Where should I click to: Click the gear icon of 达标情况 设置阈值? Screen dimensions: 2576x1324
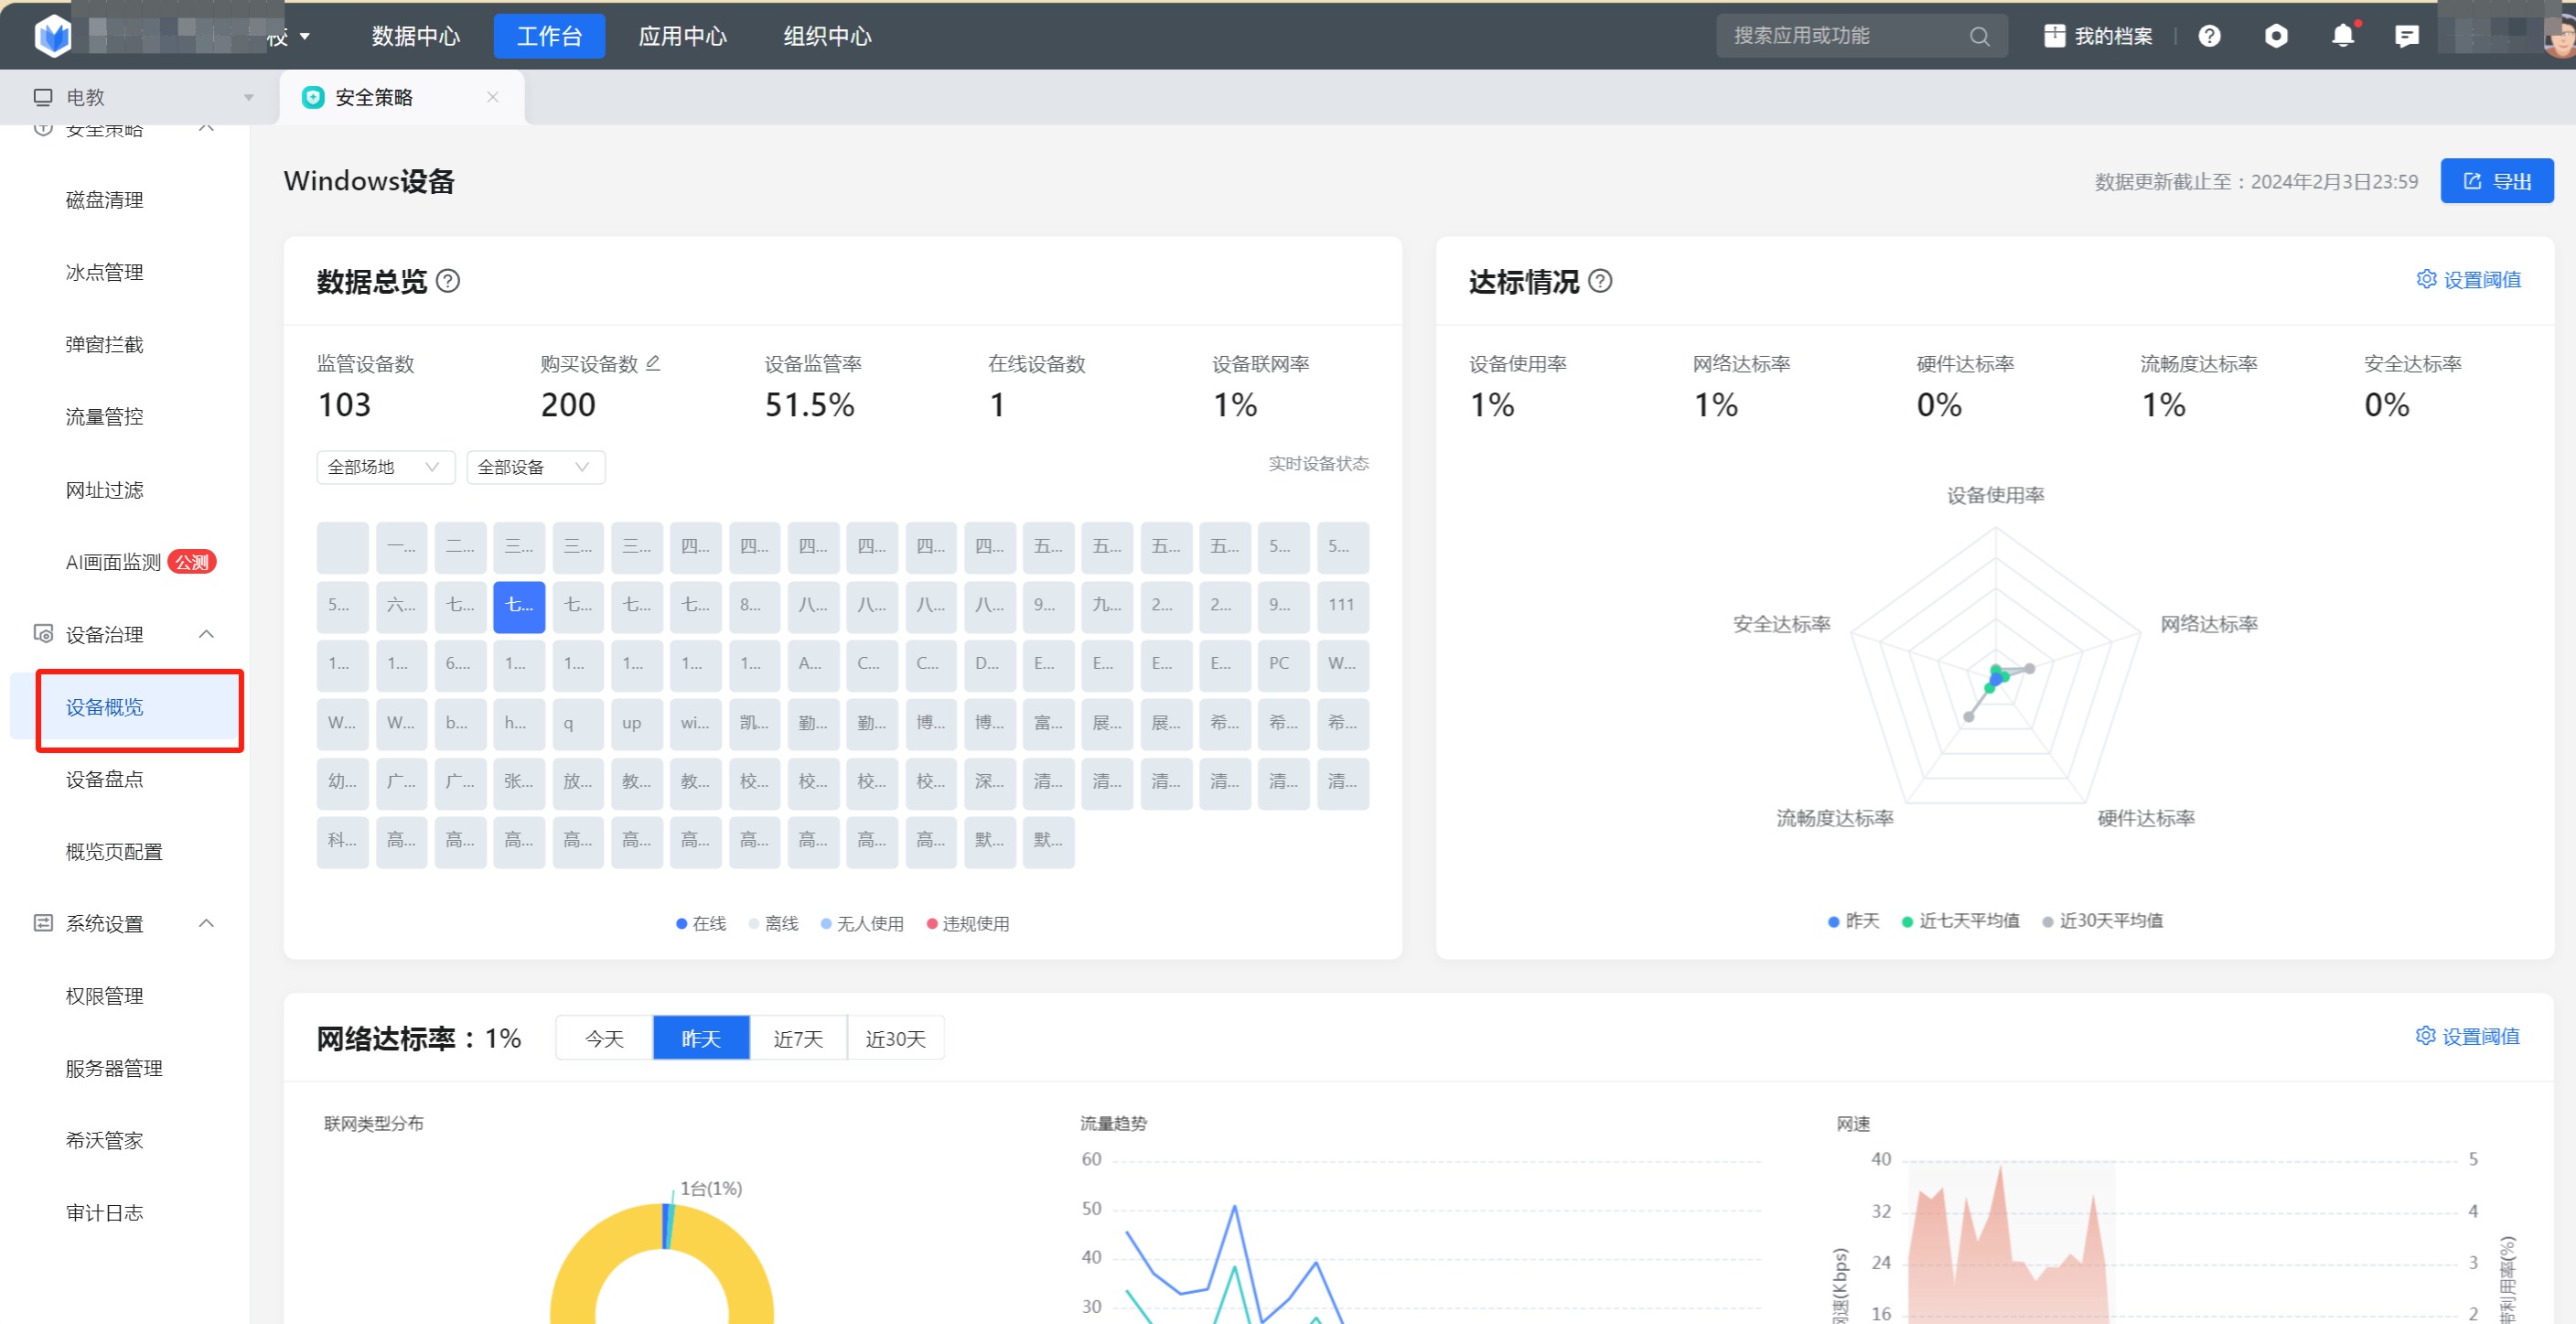2426,279
